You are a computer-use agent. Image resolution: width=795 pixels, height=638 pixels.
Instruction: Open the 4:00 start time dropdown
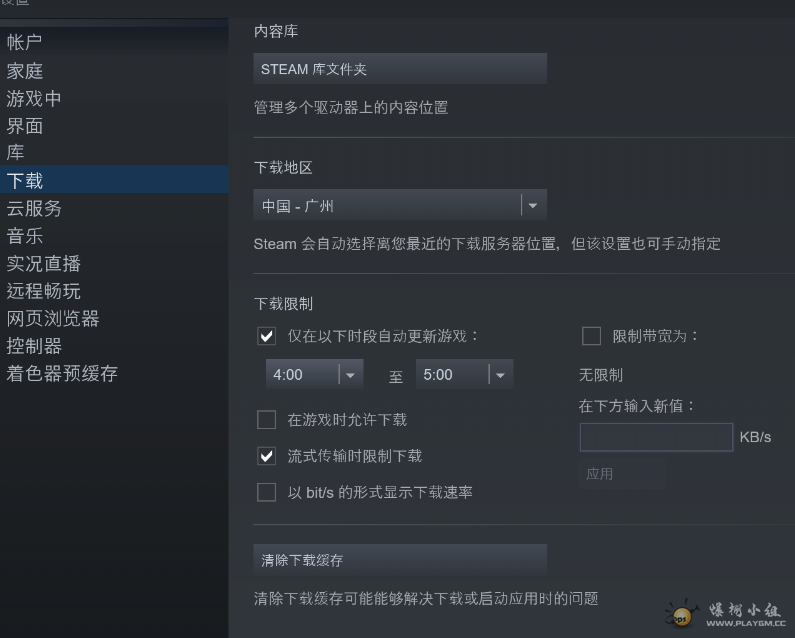pyautogui.click(x=314, y=375)
